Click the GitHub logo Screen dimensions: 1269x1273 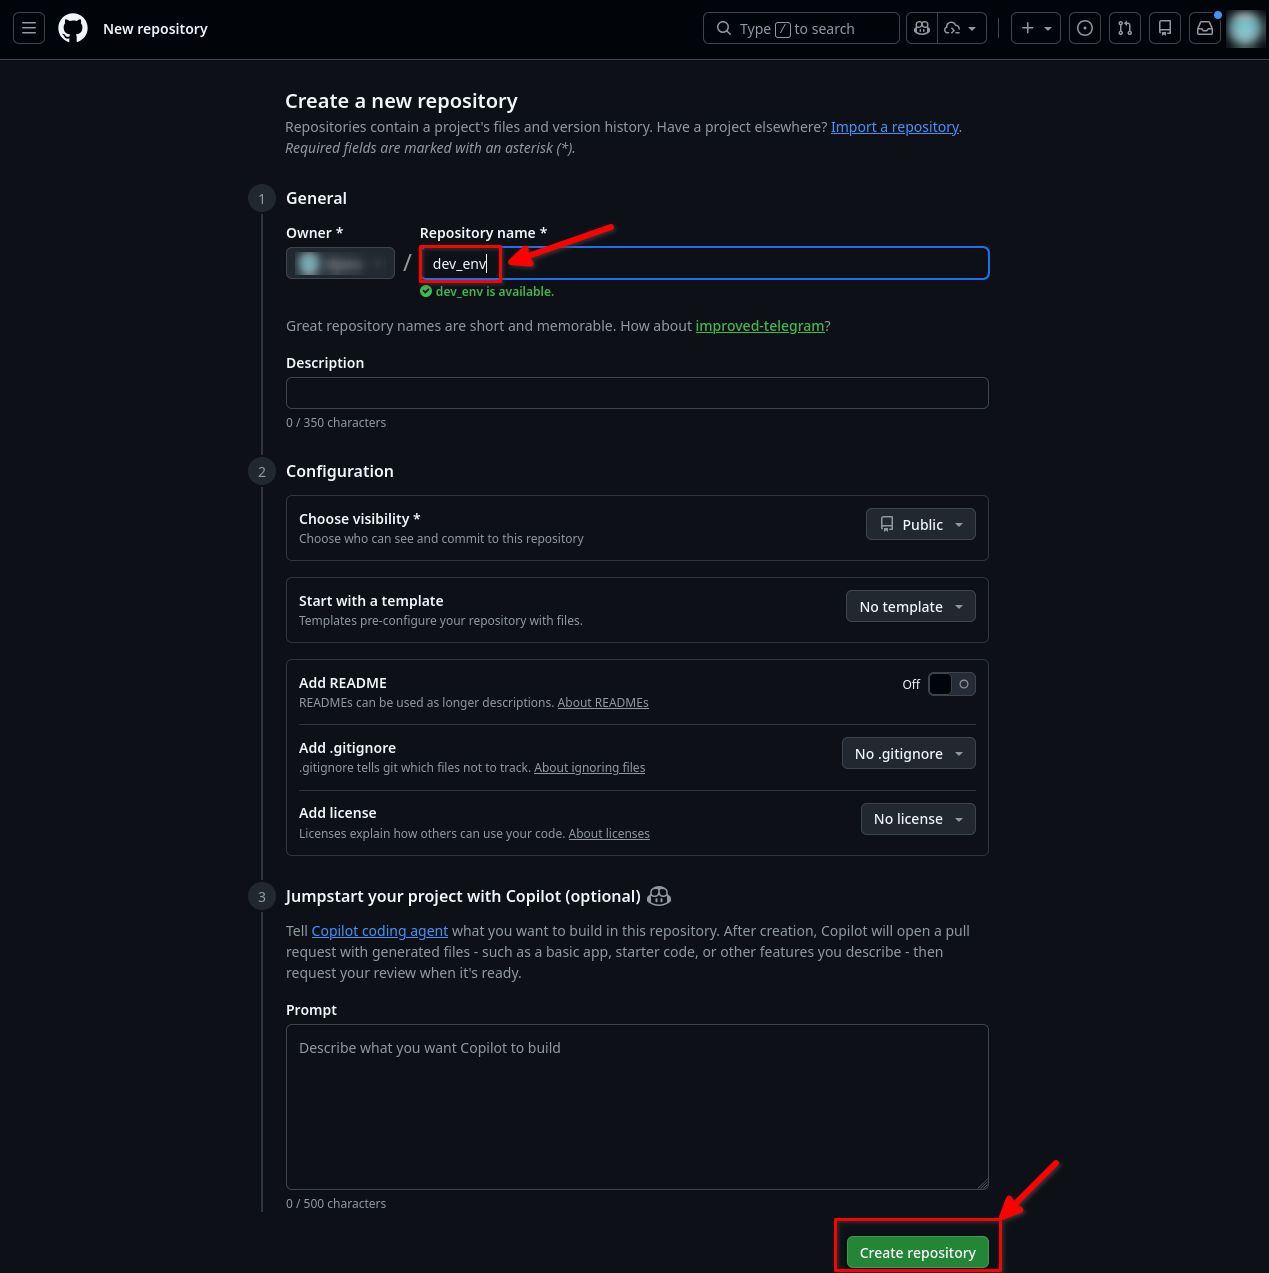click(73, 28)
